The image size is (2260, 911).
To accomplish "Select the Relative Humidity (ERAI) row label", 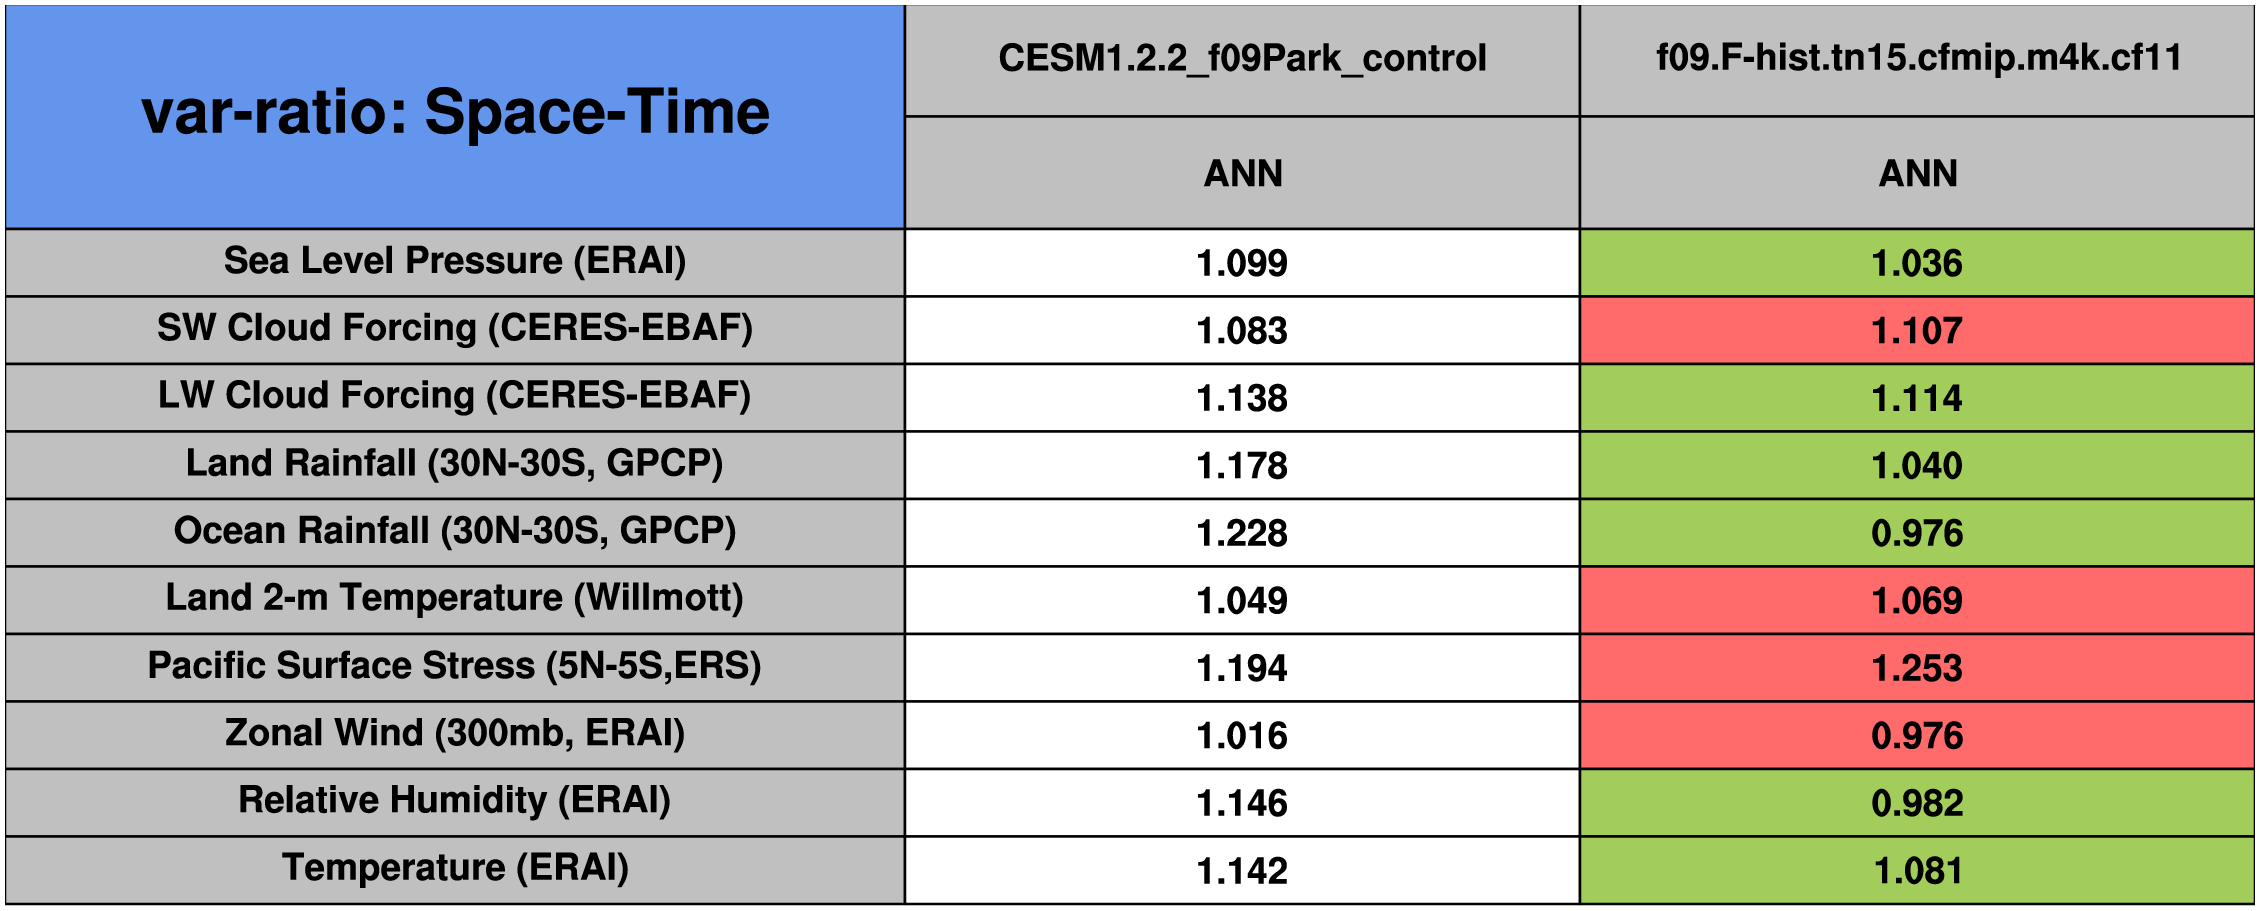I will click(x=455, y=801).
